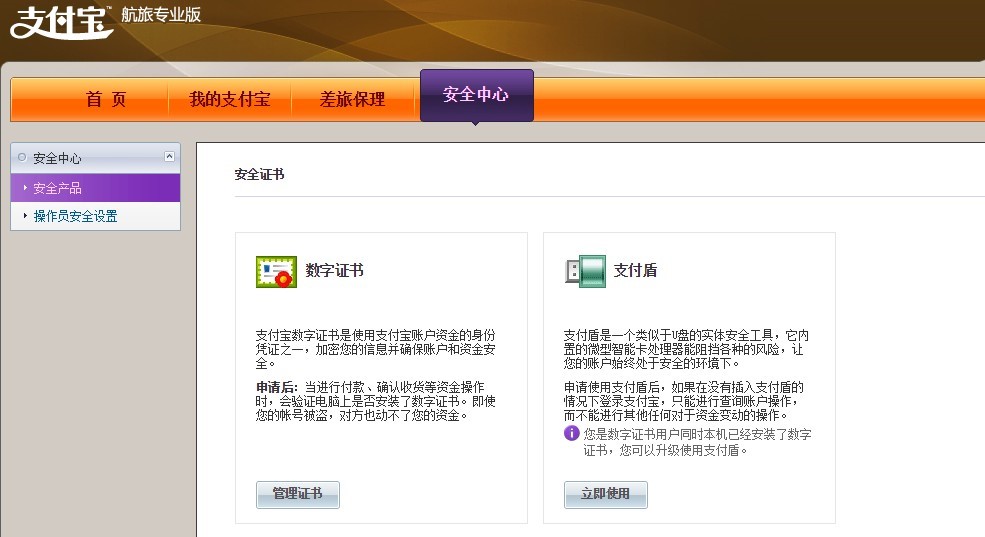The height and width of the screenshot is (537, 985).
Task: Click the Alipay 支付宝 logo
Action: coord(62,20)
